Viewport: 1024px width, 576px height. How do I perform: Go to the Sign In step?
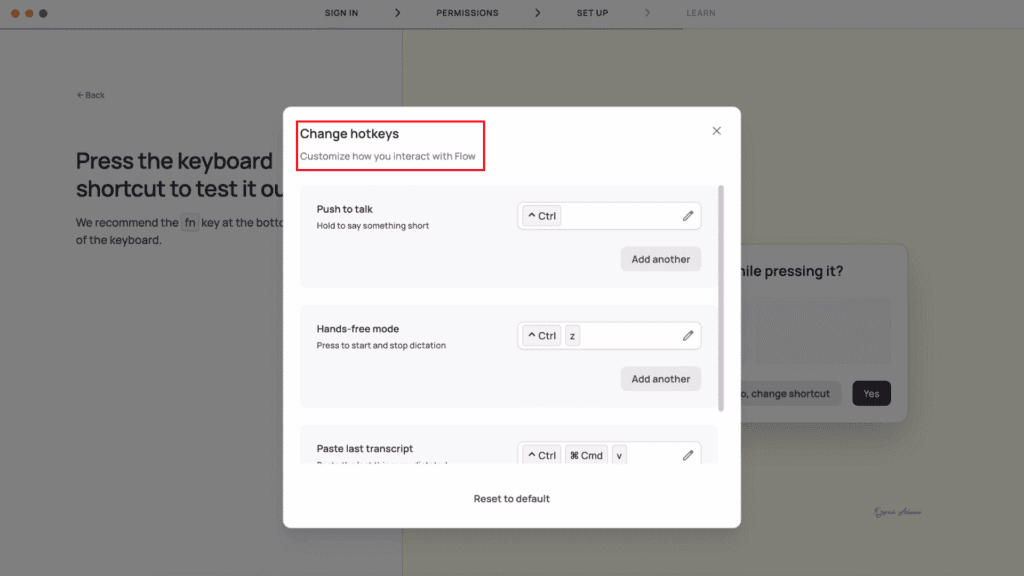(x=342, y=13)
